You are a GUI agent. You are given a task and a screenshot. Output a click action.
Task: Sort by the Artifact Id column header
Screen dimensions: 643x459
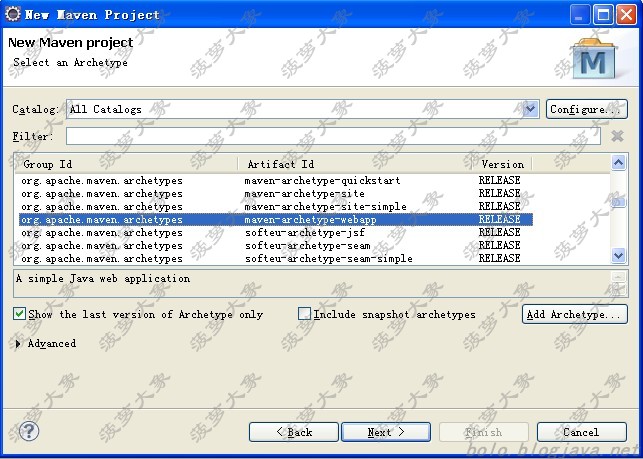coord(355,164)
